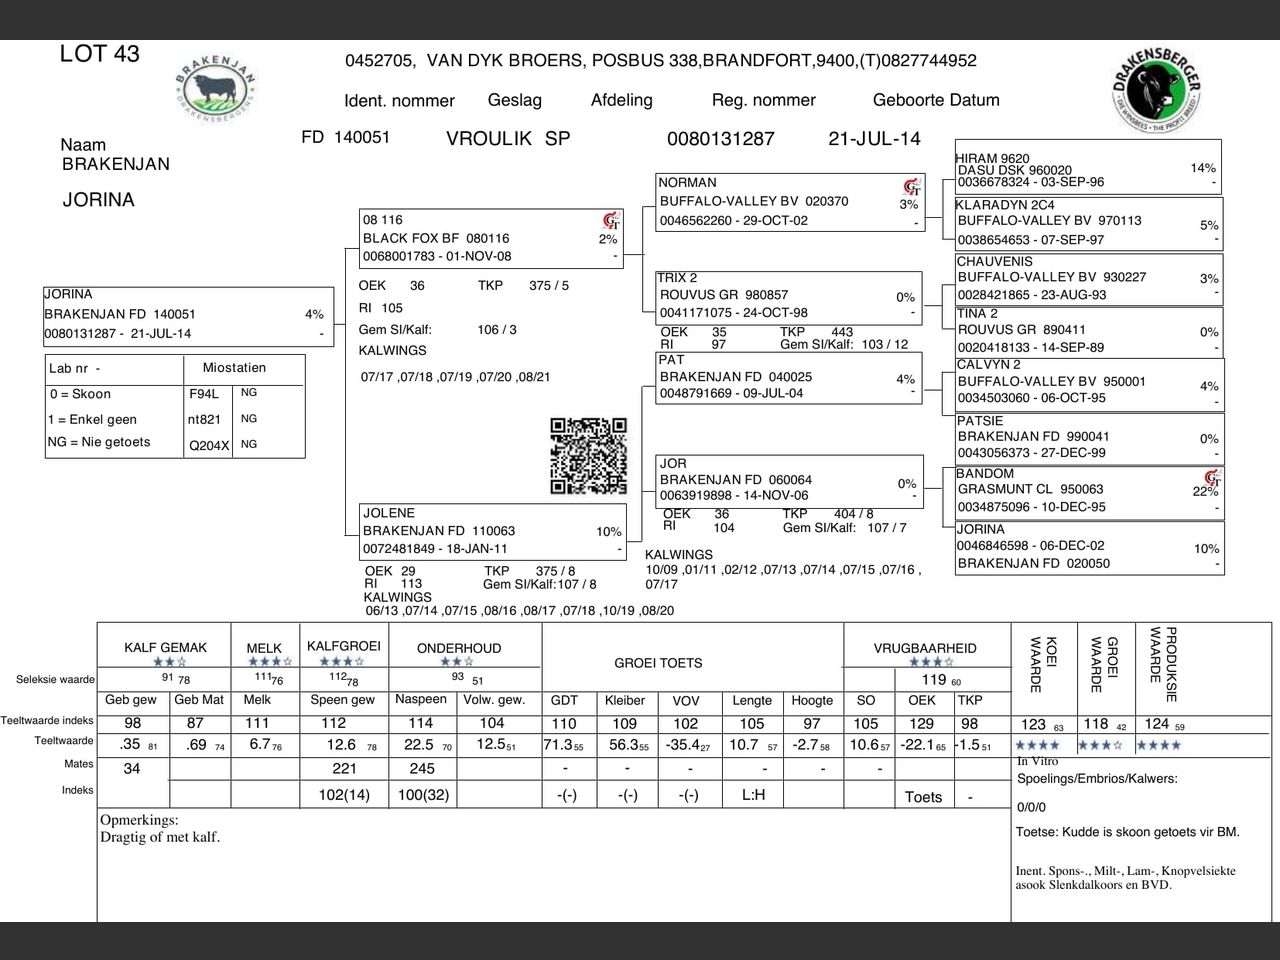Click the PAT BRAKENJAN FD 040025 box
The height and width of the screenshot is (960, 1280).
click(789, 378)
